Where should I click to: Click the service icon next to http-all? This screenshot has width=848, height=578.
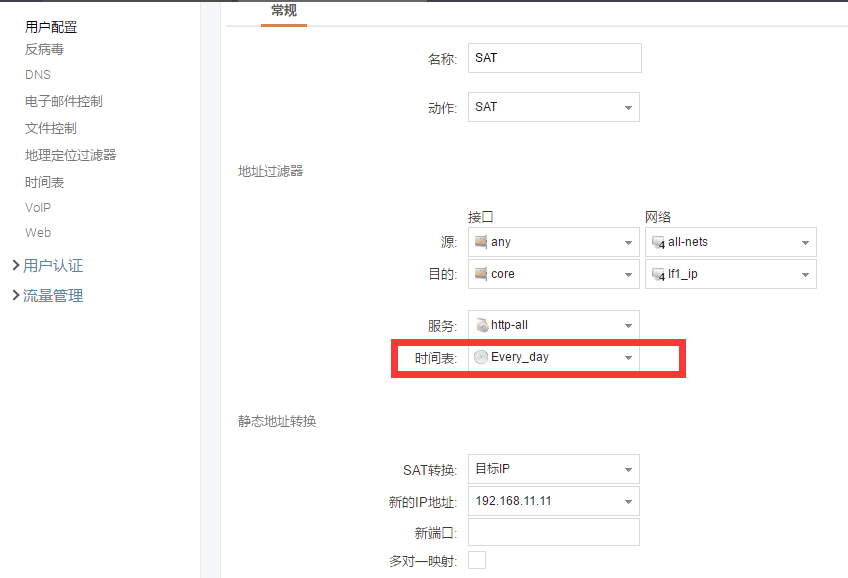pos(481,325)
